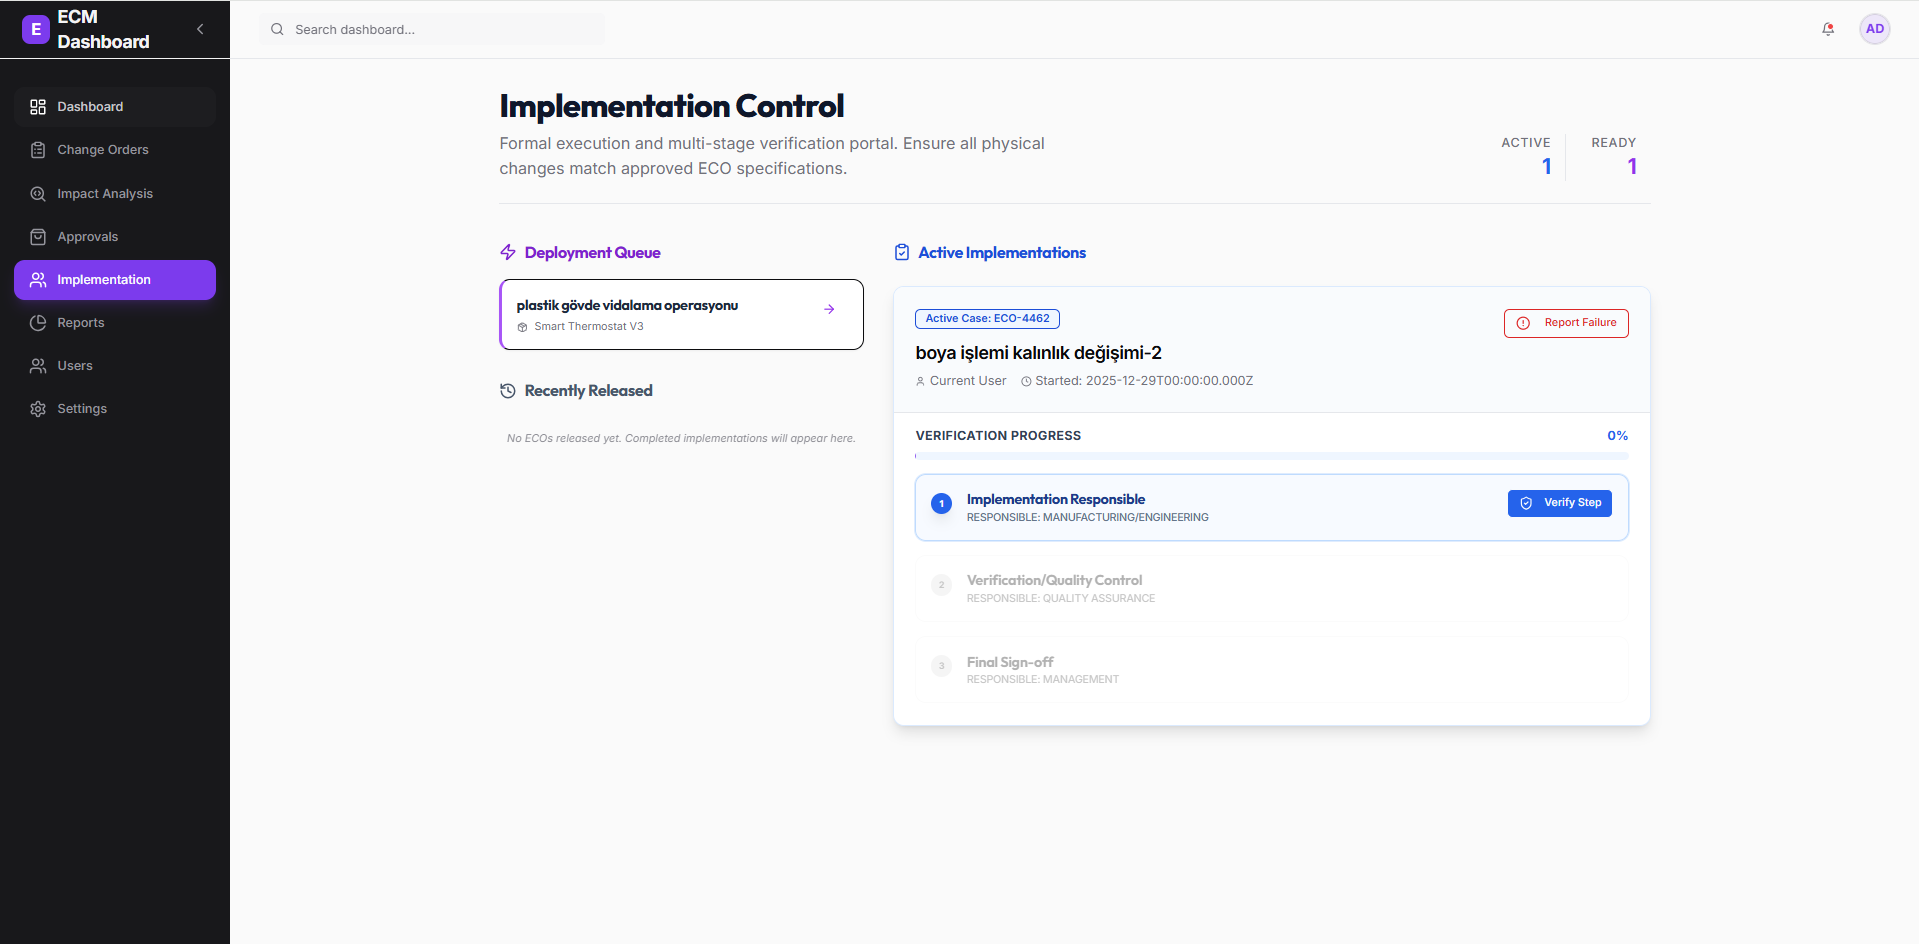Navigate to the Approvals section

(x=87, y=237)
